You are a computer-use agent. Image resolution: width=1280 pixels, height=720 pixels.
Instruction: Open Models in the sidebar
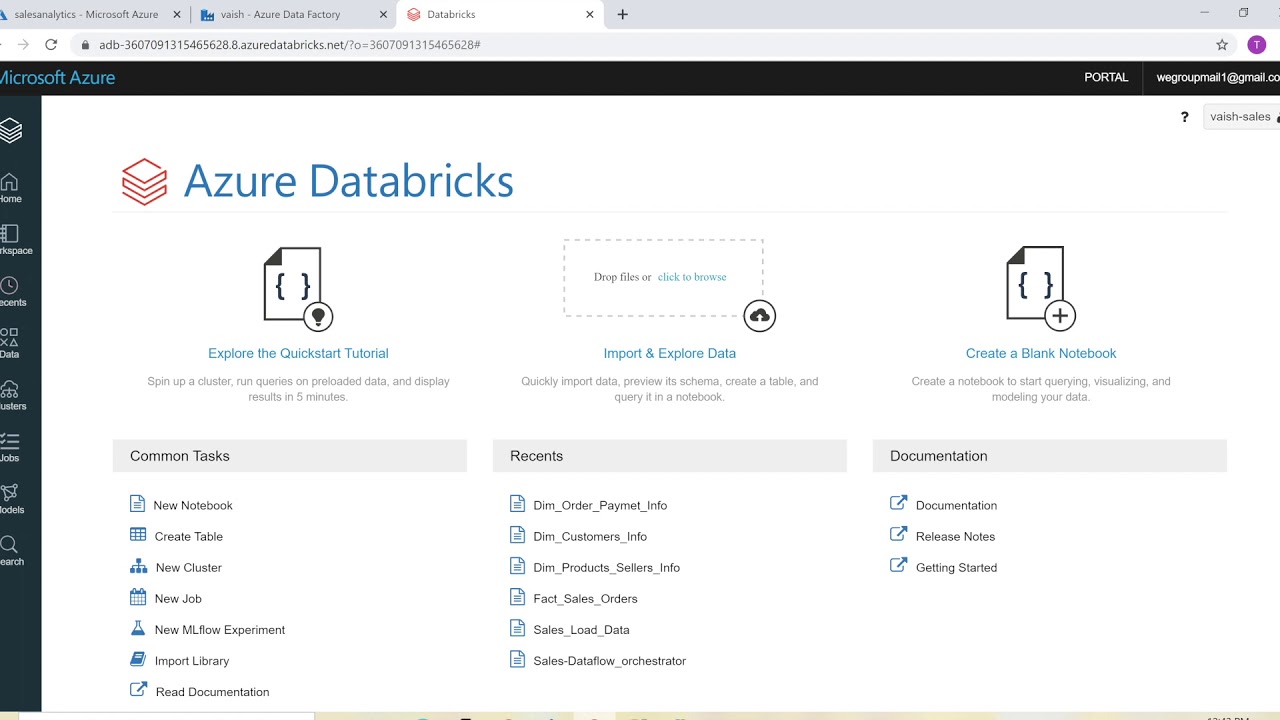tap(10, 500)
